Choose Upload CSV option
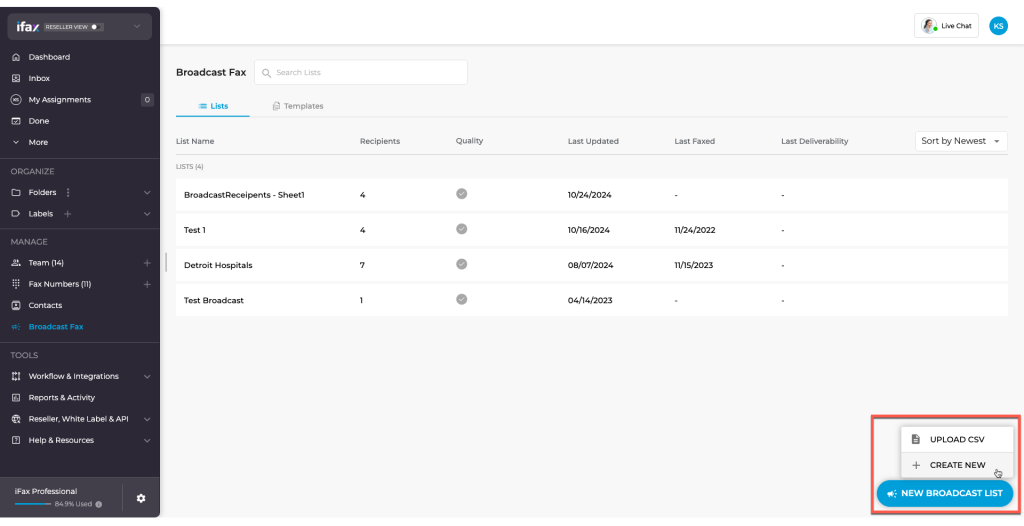This screenshot has height=526, width=1024. (x=957, y=440)
